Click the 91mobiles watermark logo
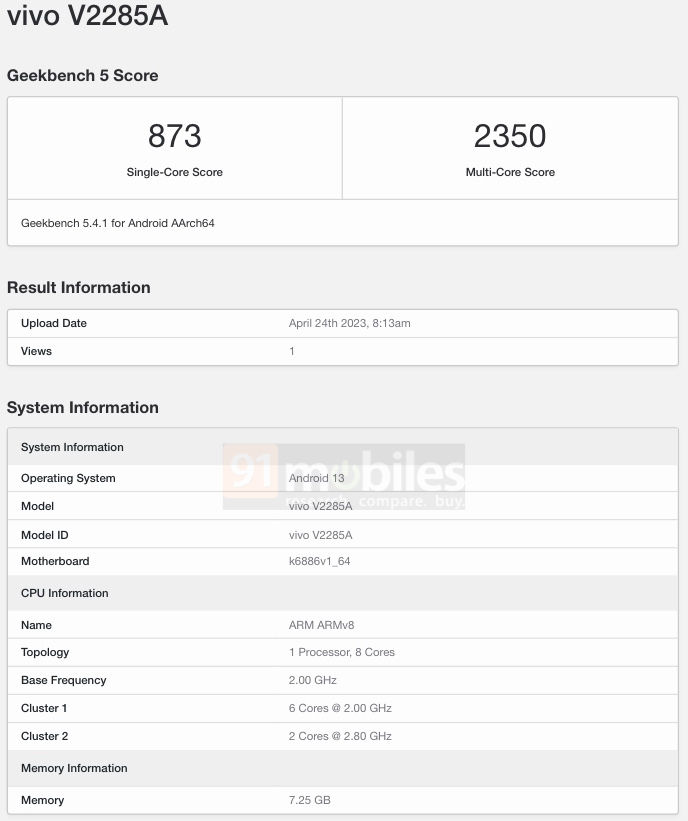 (x=344, y=476)
